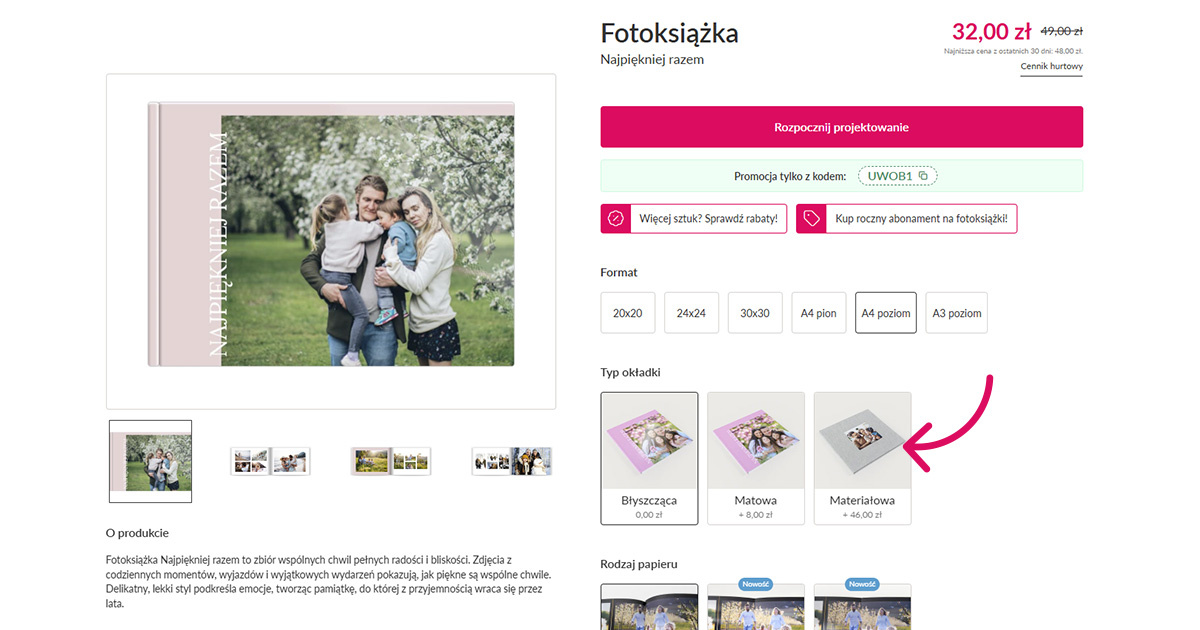Open Więcej sztuk? Sprawdź rabaty!
Screen dimensions: 1200x630
click(x=694, y=219)
